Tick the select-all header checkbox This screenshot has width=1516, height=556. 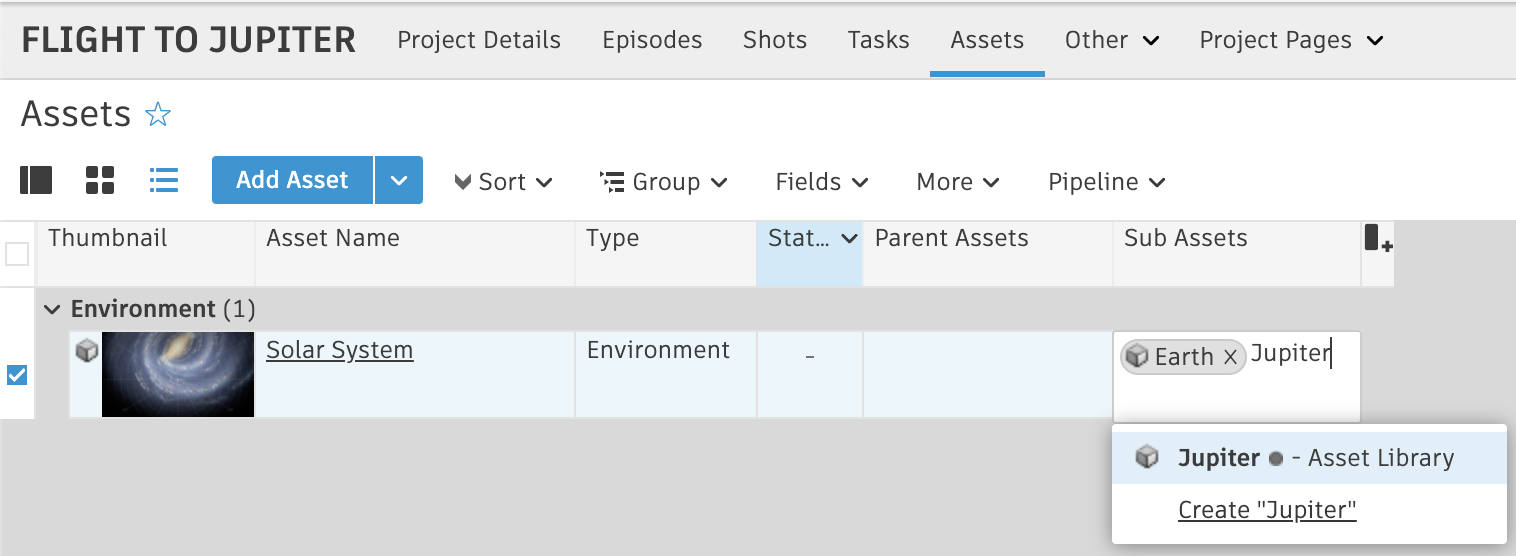coord(17,254)
